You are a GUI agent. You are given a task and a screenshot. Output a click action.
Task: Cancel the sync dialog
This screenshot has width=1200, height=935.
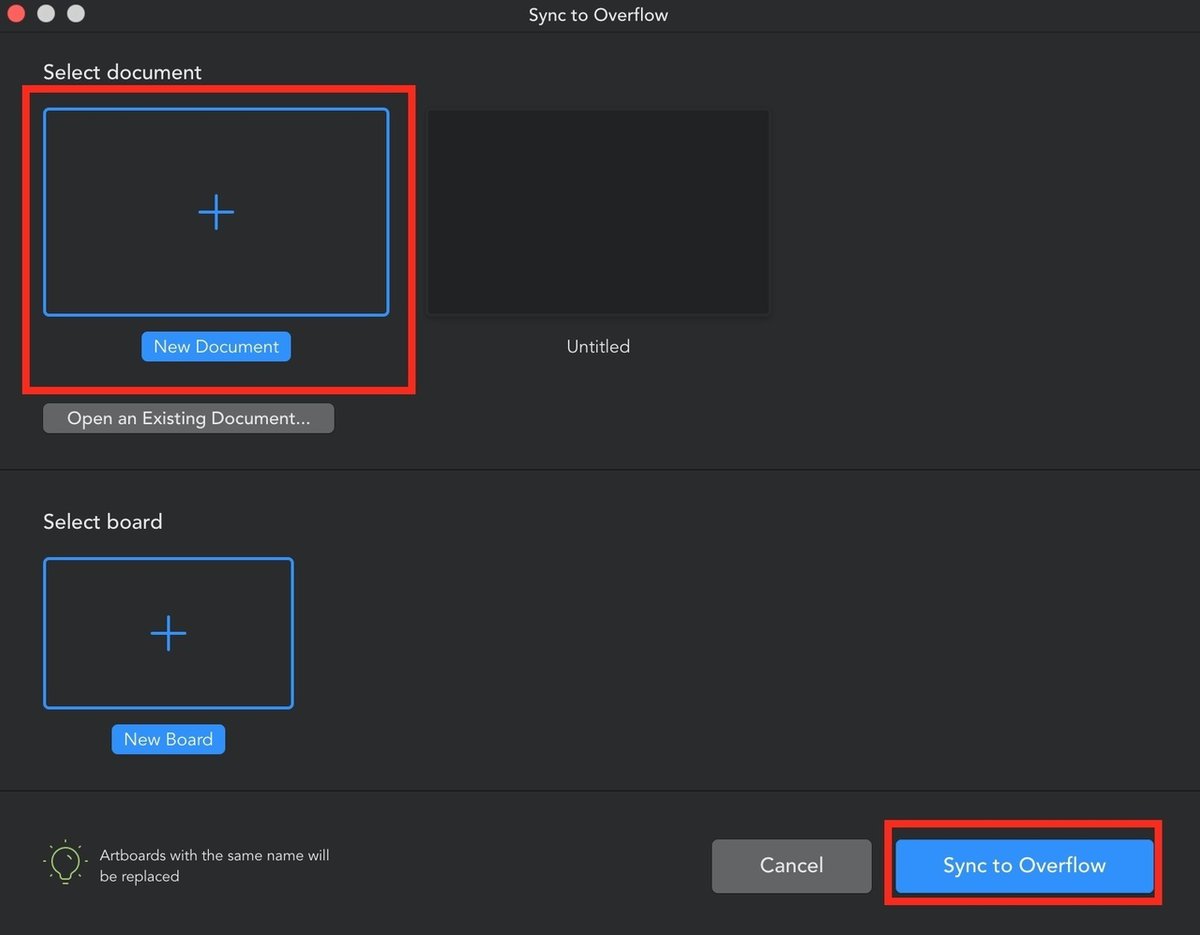click(791, 865)
